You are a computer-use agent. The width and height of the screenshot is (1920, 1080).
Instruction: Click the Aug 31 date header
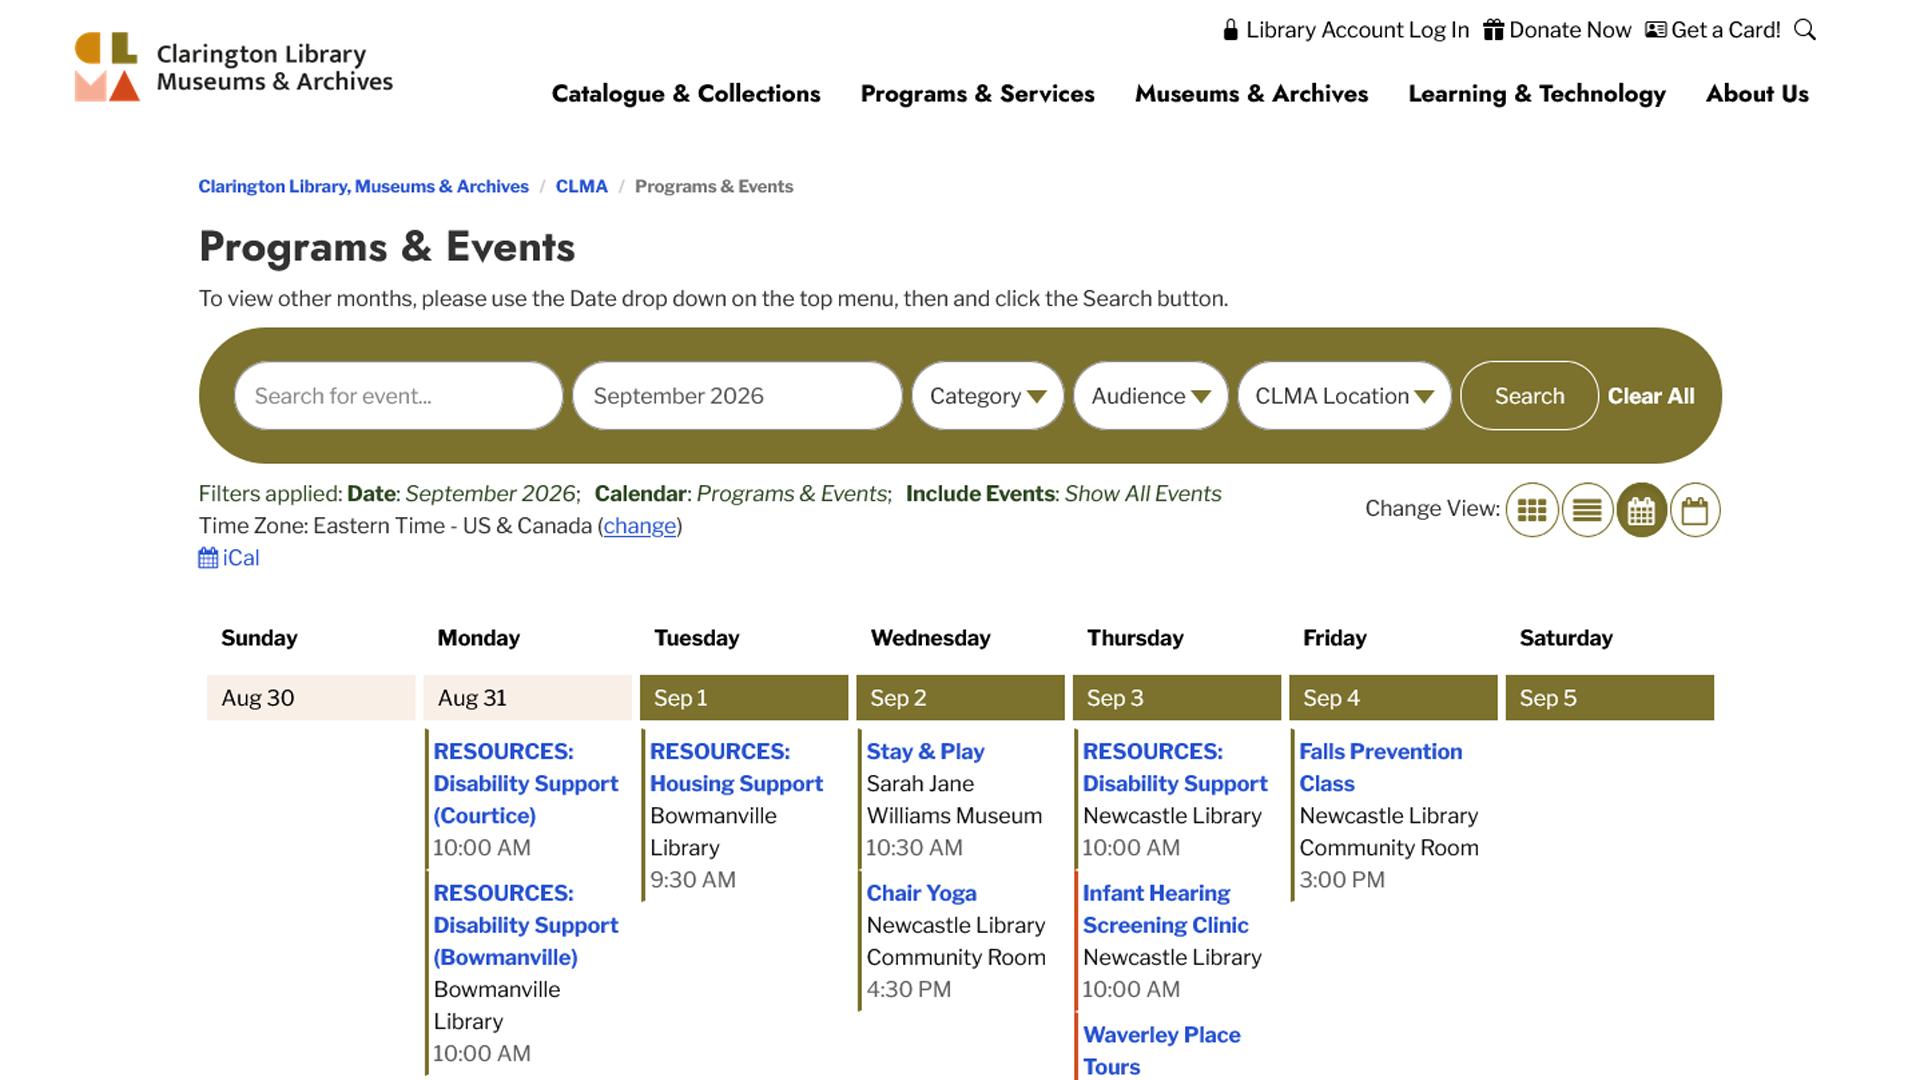[527, 698]
